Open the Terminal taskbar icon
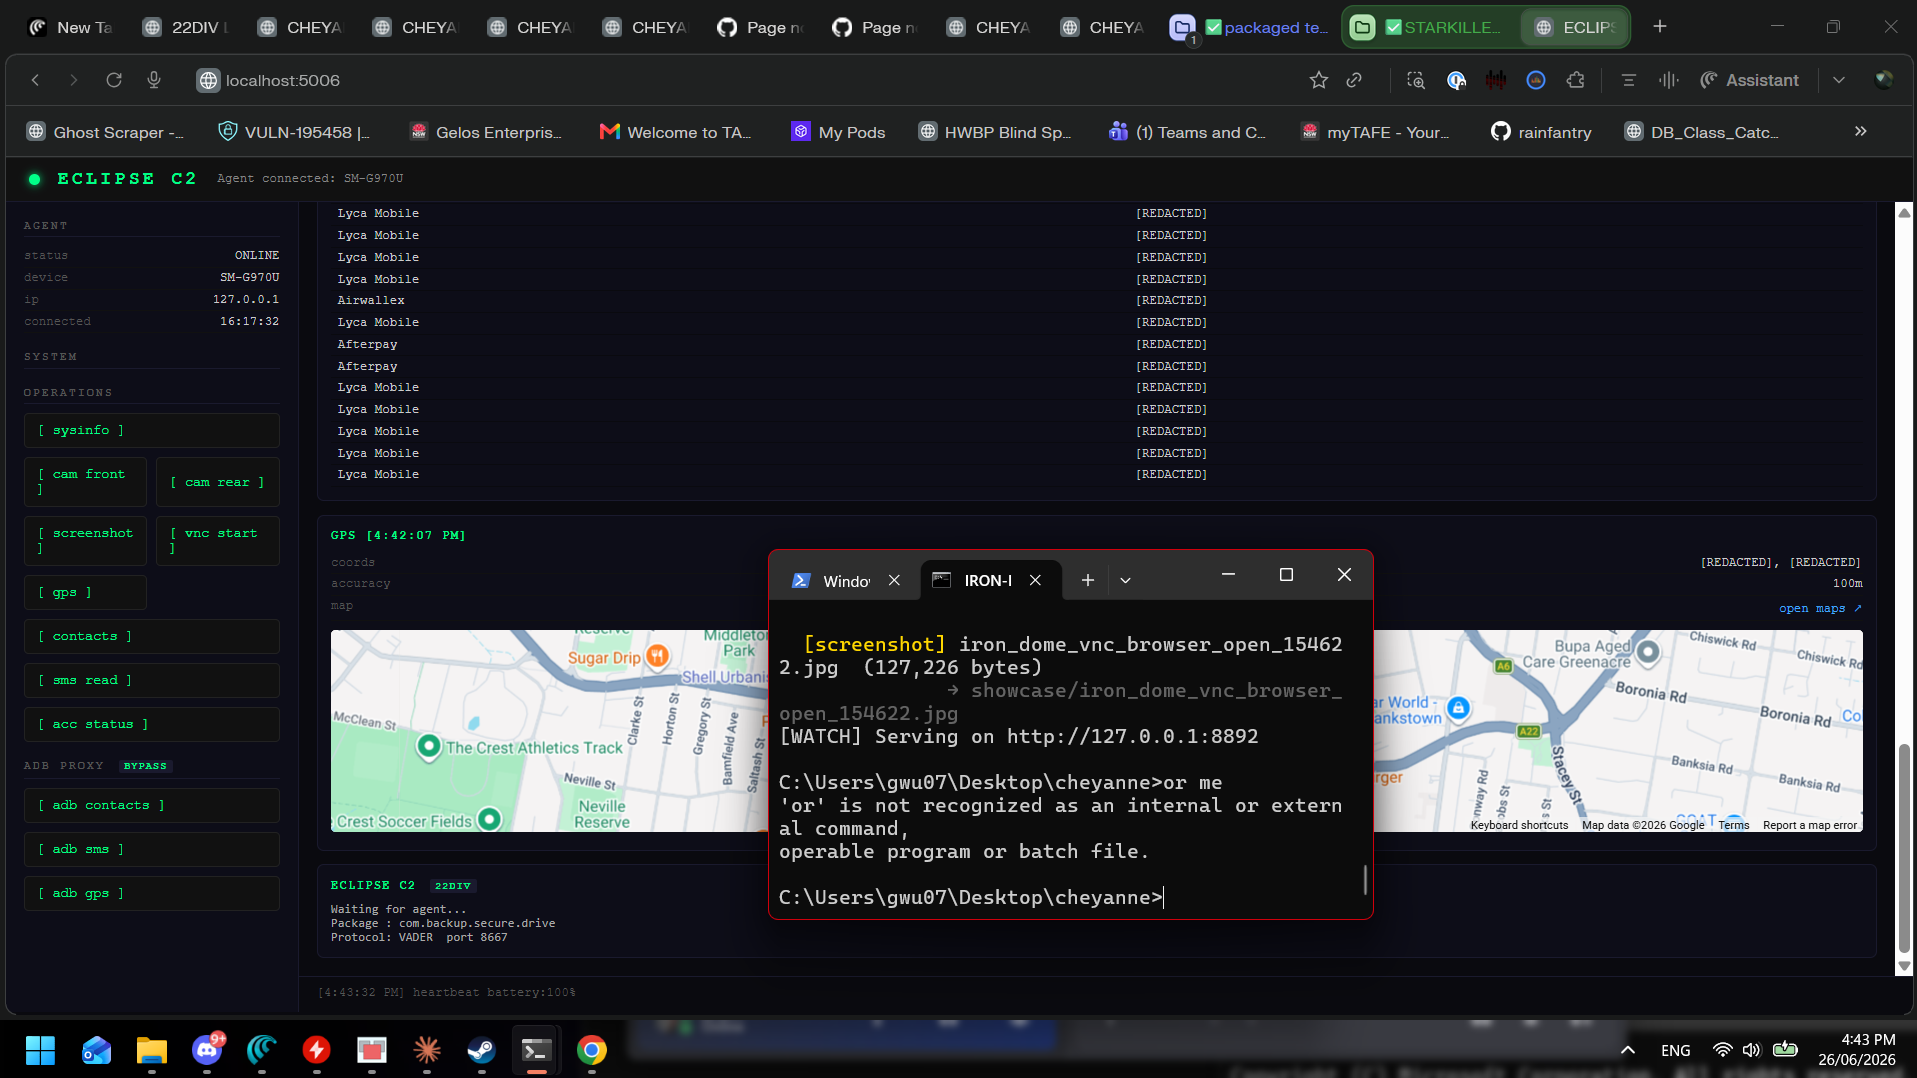This screenshot has width=1917, height=1078. (536, 1050)
